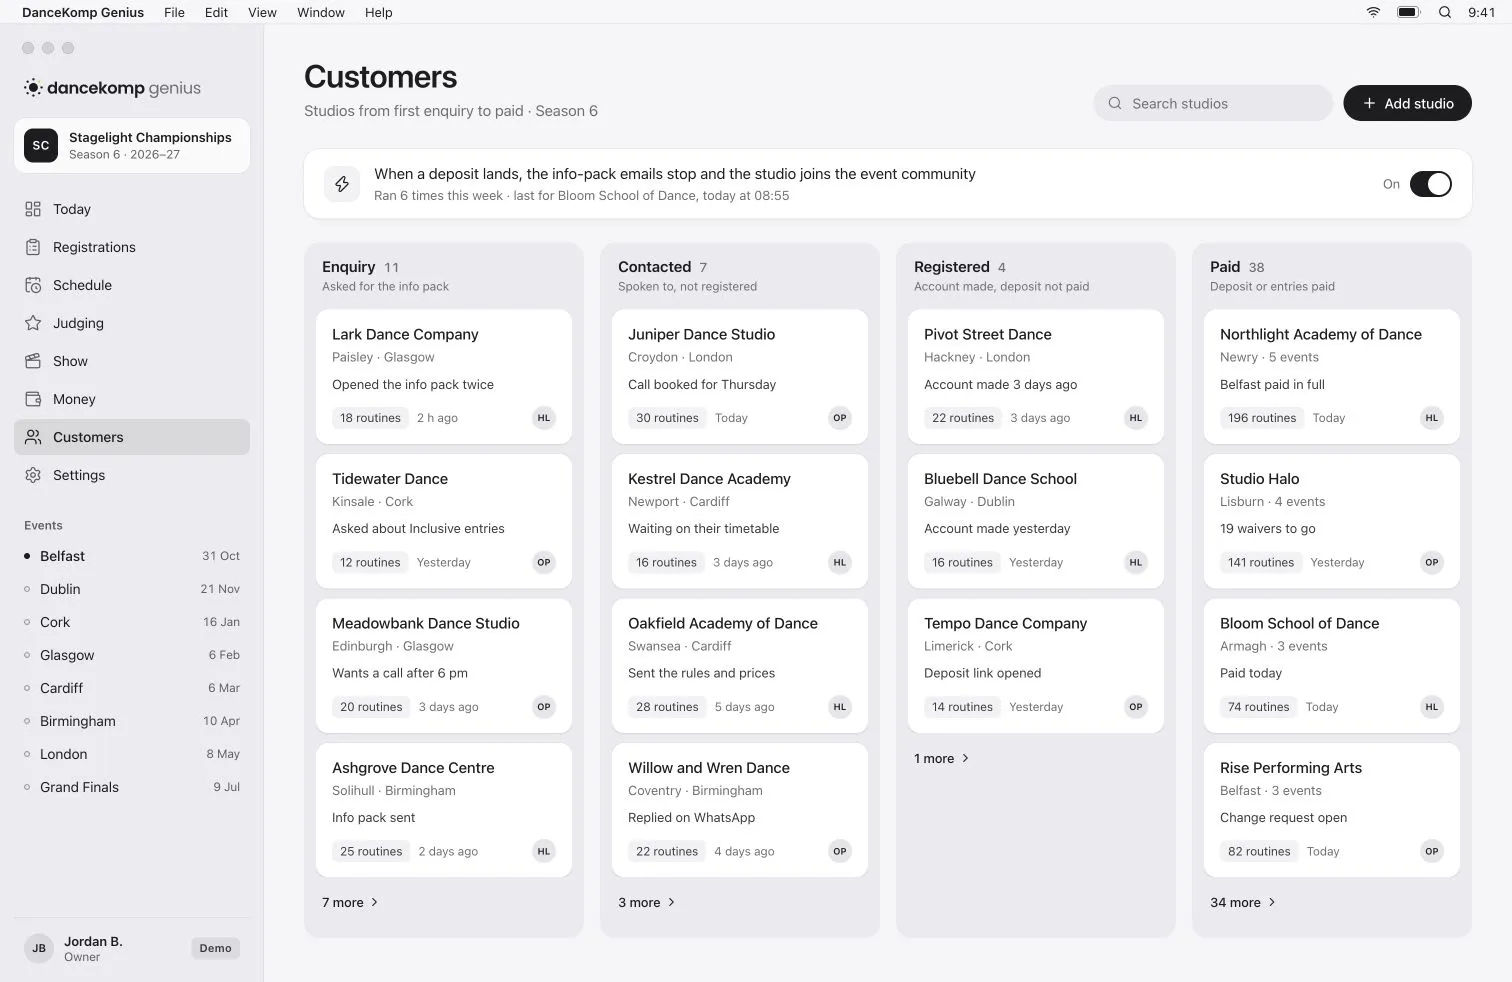The width and height of the screenshot is (1512, 982).
Task: Click the Demo badge button
Action: pyautogui.click(x=215, y=948)
